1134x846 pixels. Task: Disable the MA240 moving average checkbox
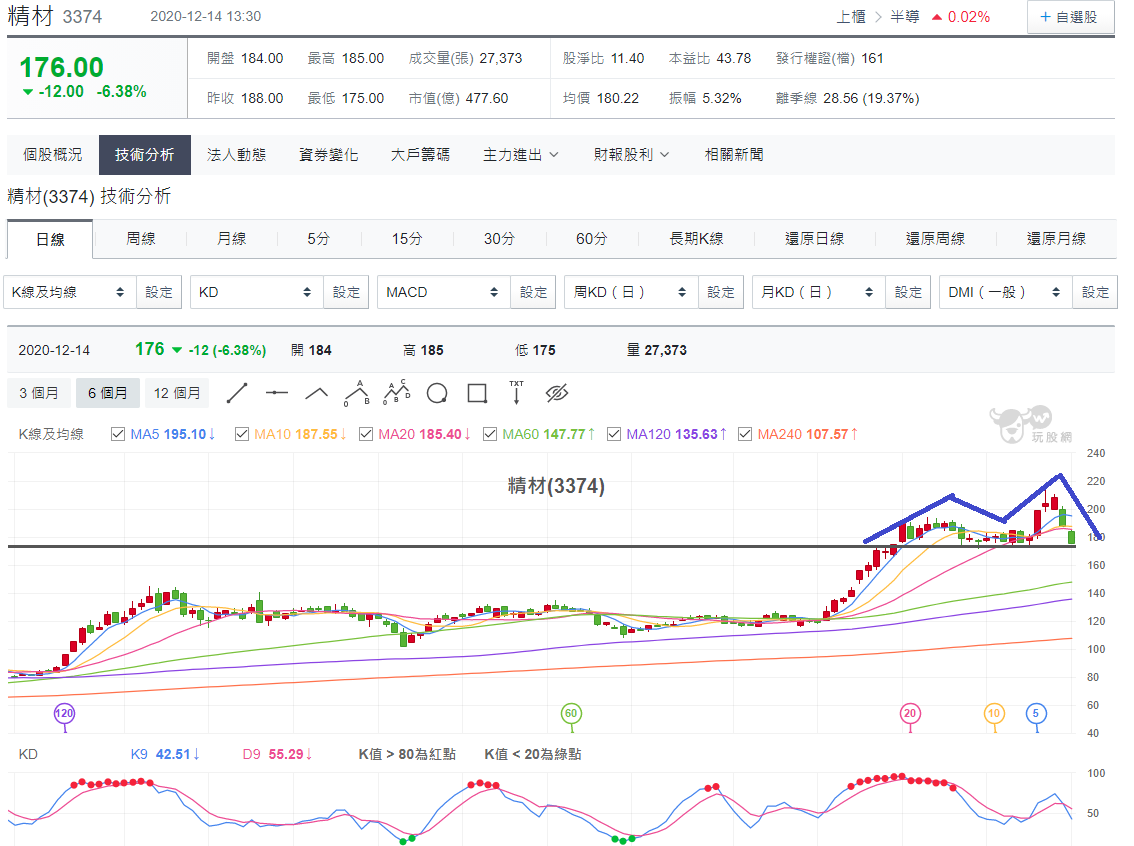click(745, 434)
